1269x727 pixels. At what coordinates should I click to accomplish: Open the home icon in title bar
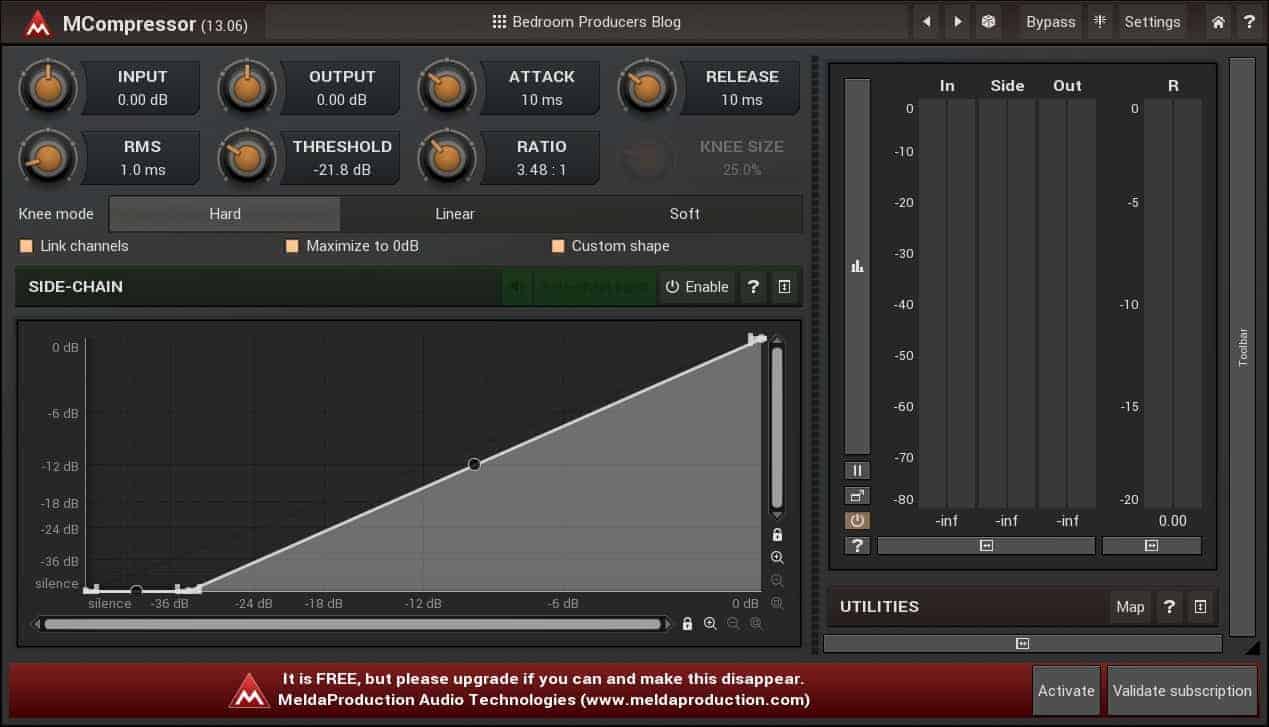(x=1218, y=21)
